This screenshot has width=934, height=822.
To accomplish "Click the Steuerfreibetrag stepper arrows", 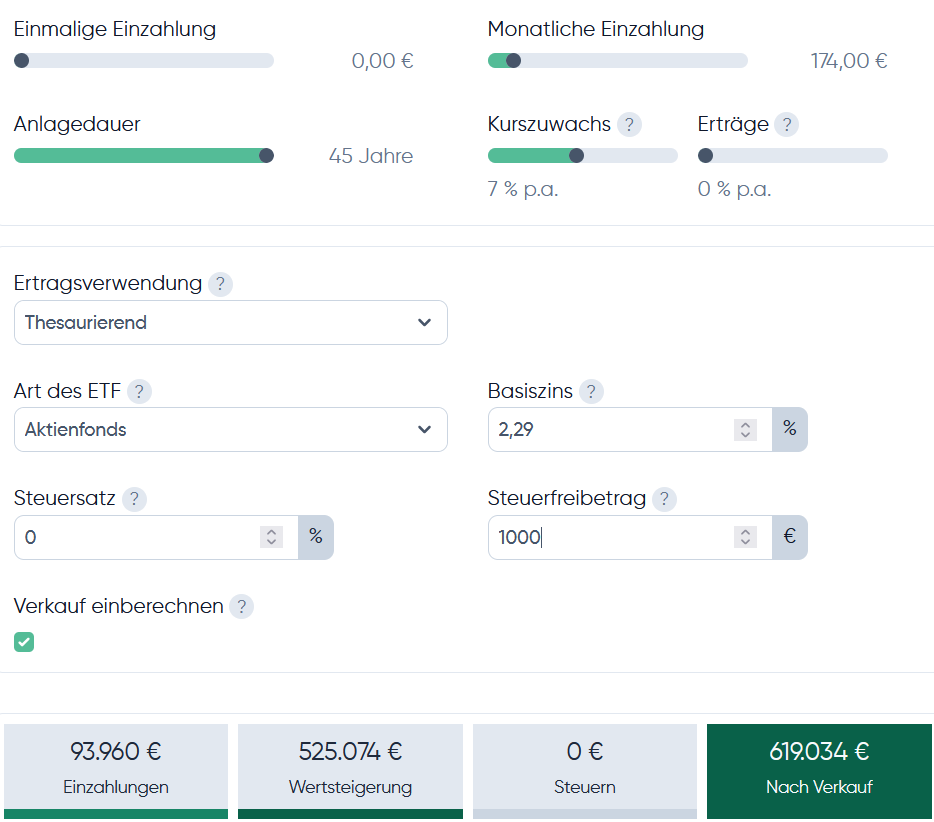I will (x=745, y=537).
